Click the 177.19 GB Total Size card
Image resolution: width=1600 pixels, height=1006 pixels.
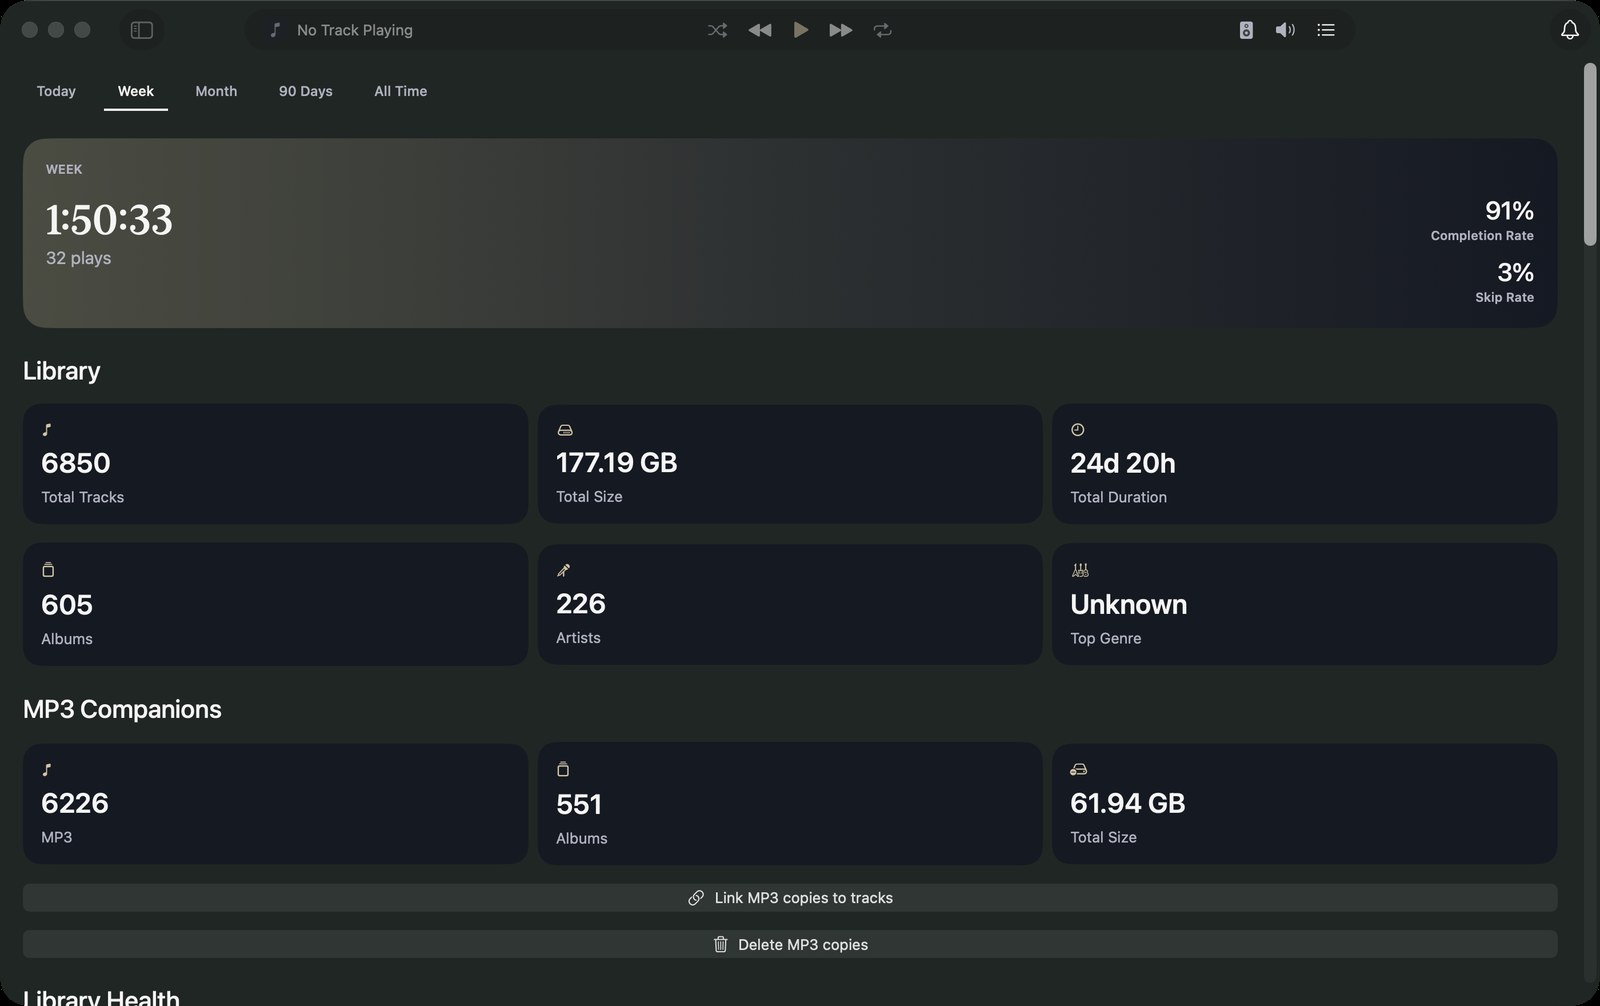790,464
